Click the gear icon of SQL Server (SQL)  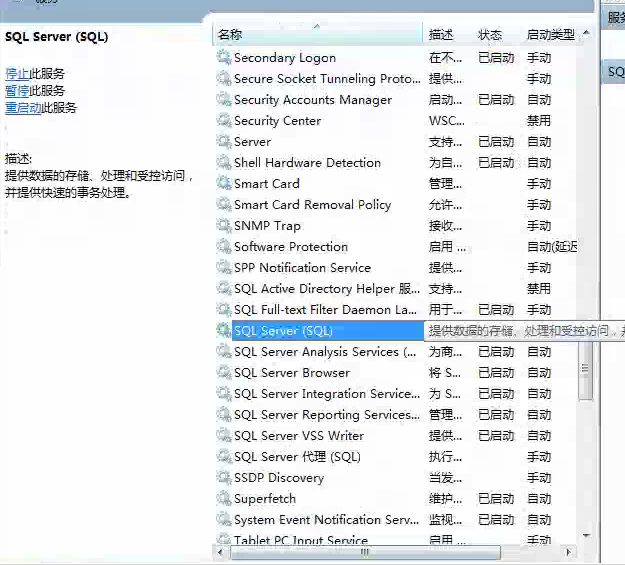[x=224, y=331]
